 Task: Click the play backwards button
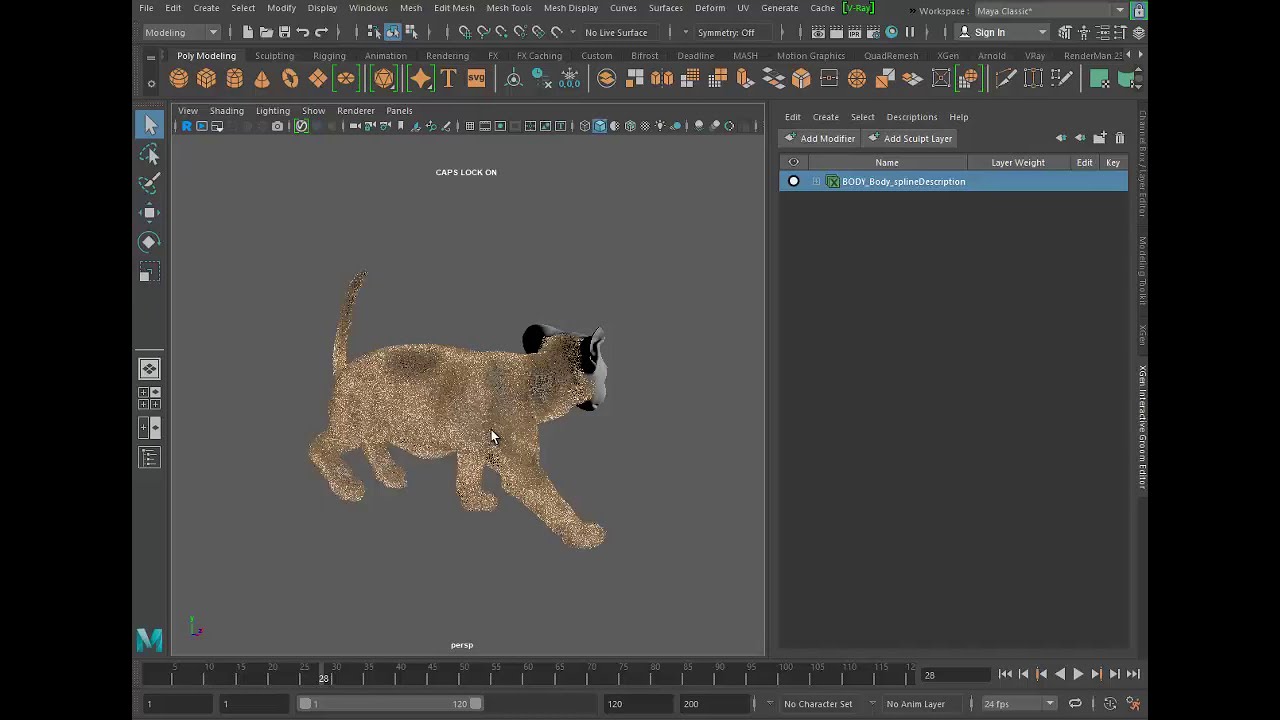(1060, 675)
